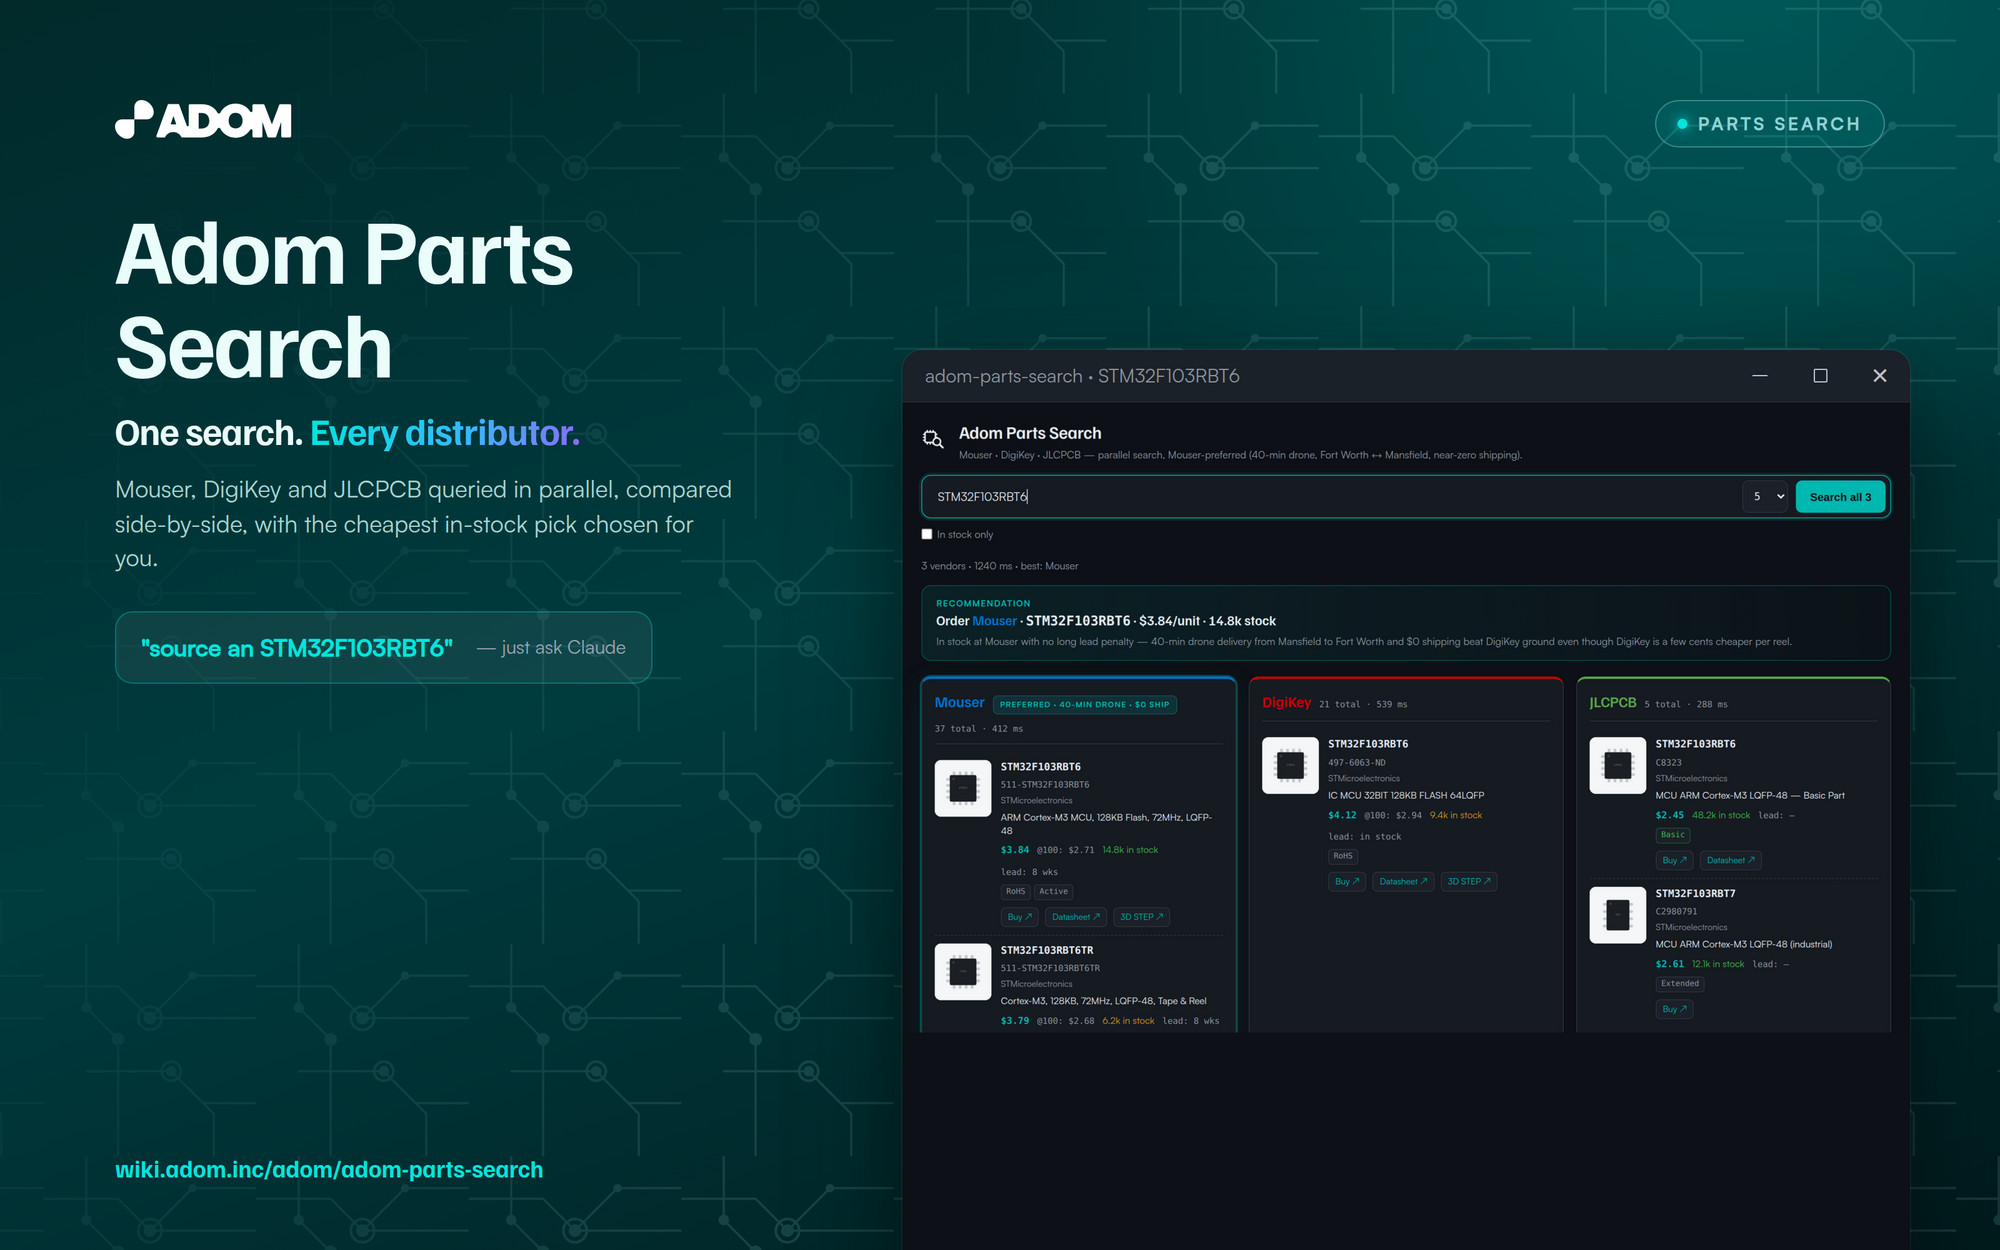Click the ADOM logo
Screen dimensions: 2000x1250
pos(203,120)
